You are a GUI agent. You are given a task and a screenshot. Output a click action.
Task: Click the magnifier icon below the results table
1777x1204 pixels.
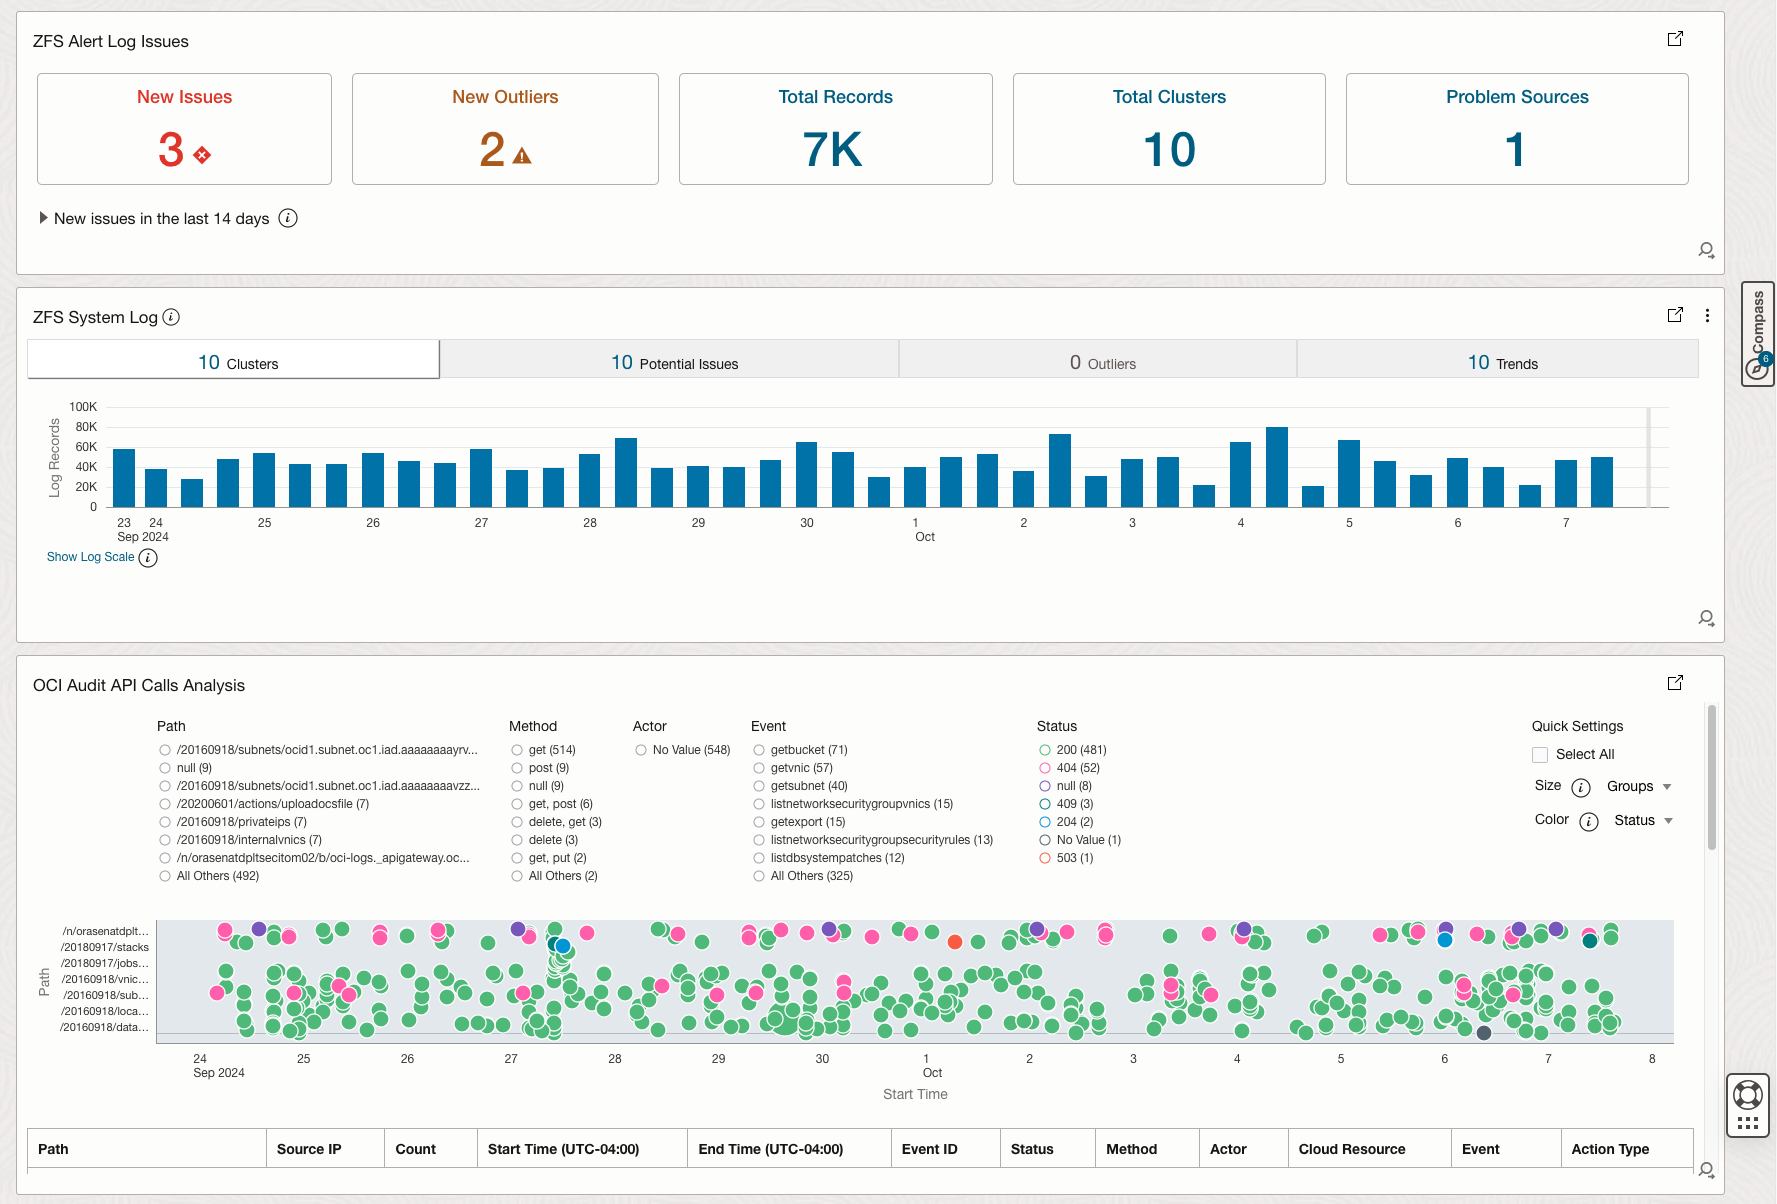1706,1170
